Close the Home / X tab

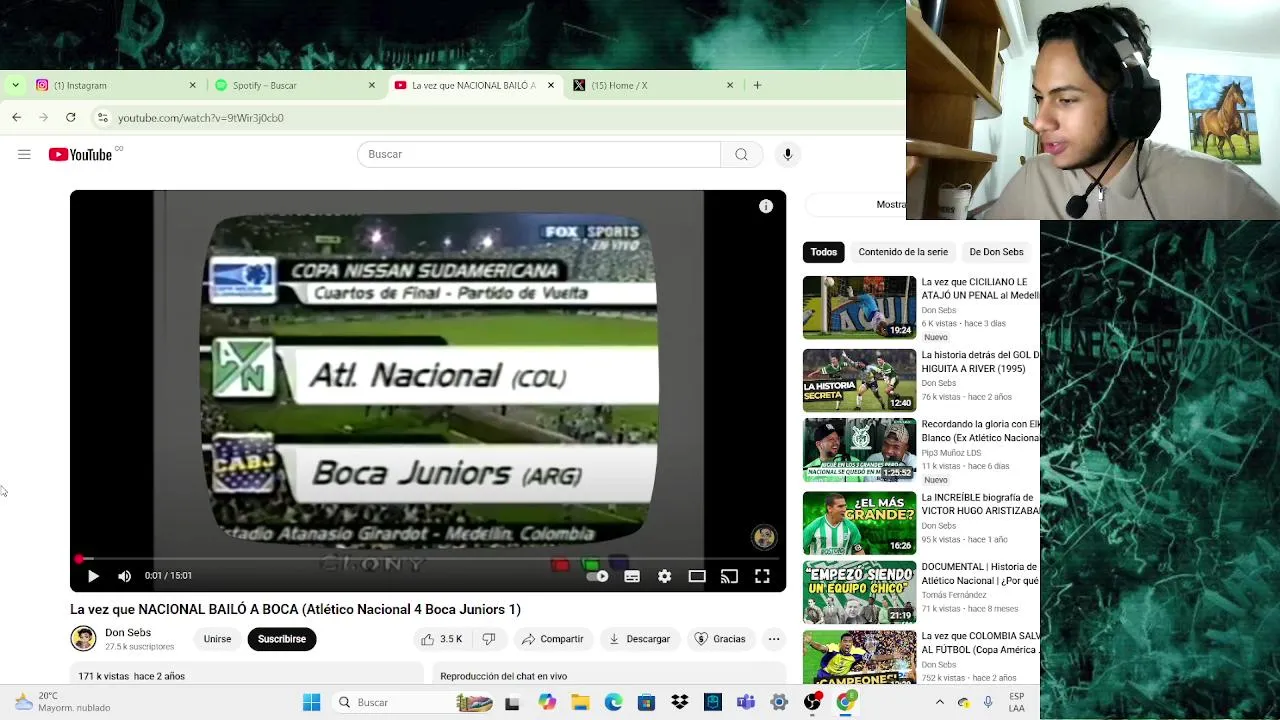[729, 85]
